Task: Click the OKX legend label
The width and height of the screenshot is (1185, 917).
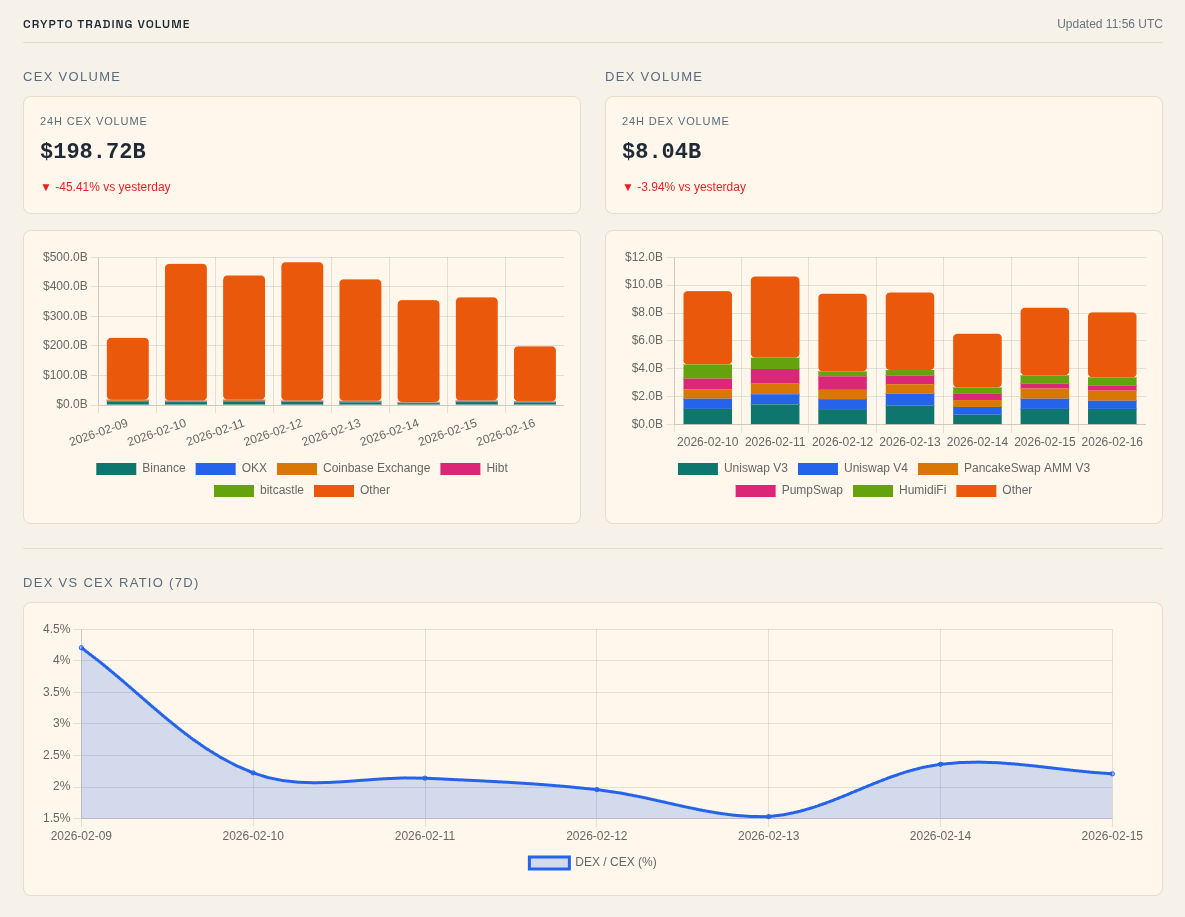Action: [x=254, y=468]
